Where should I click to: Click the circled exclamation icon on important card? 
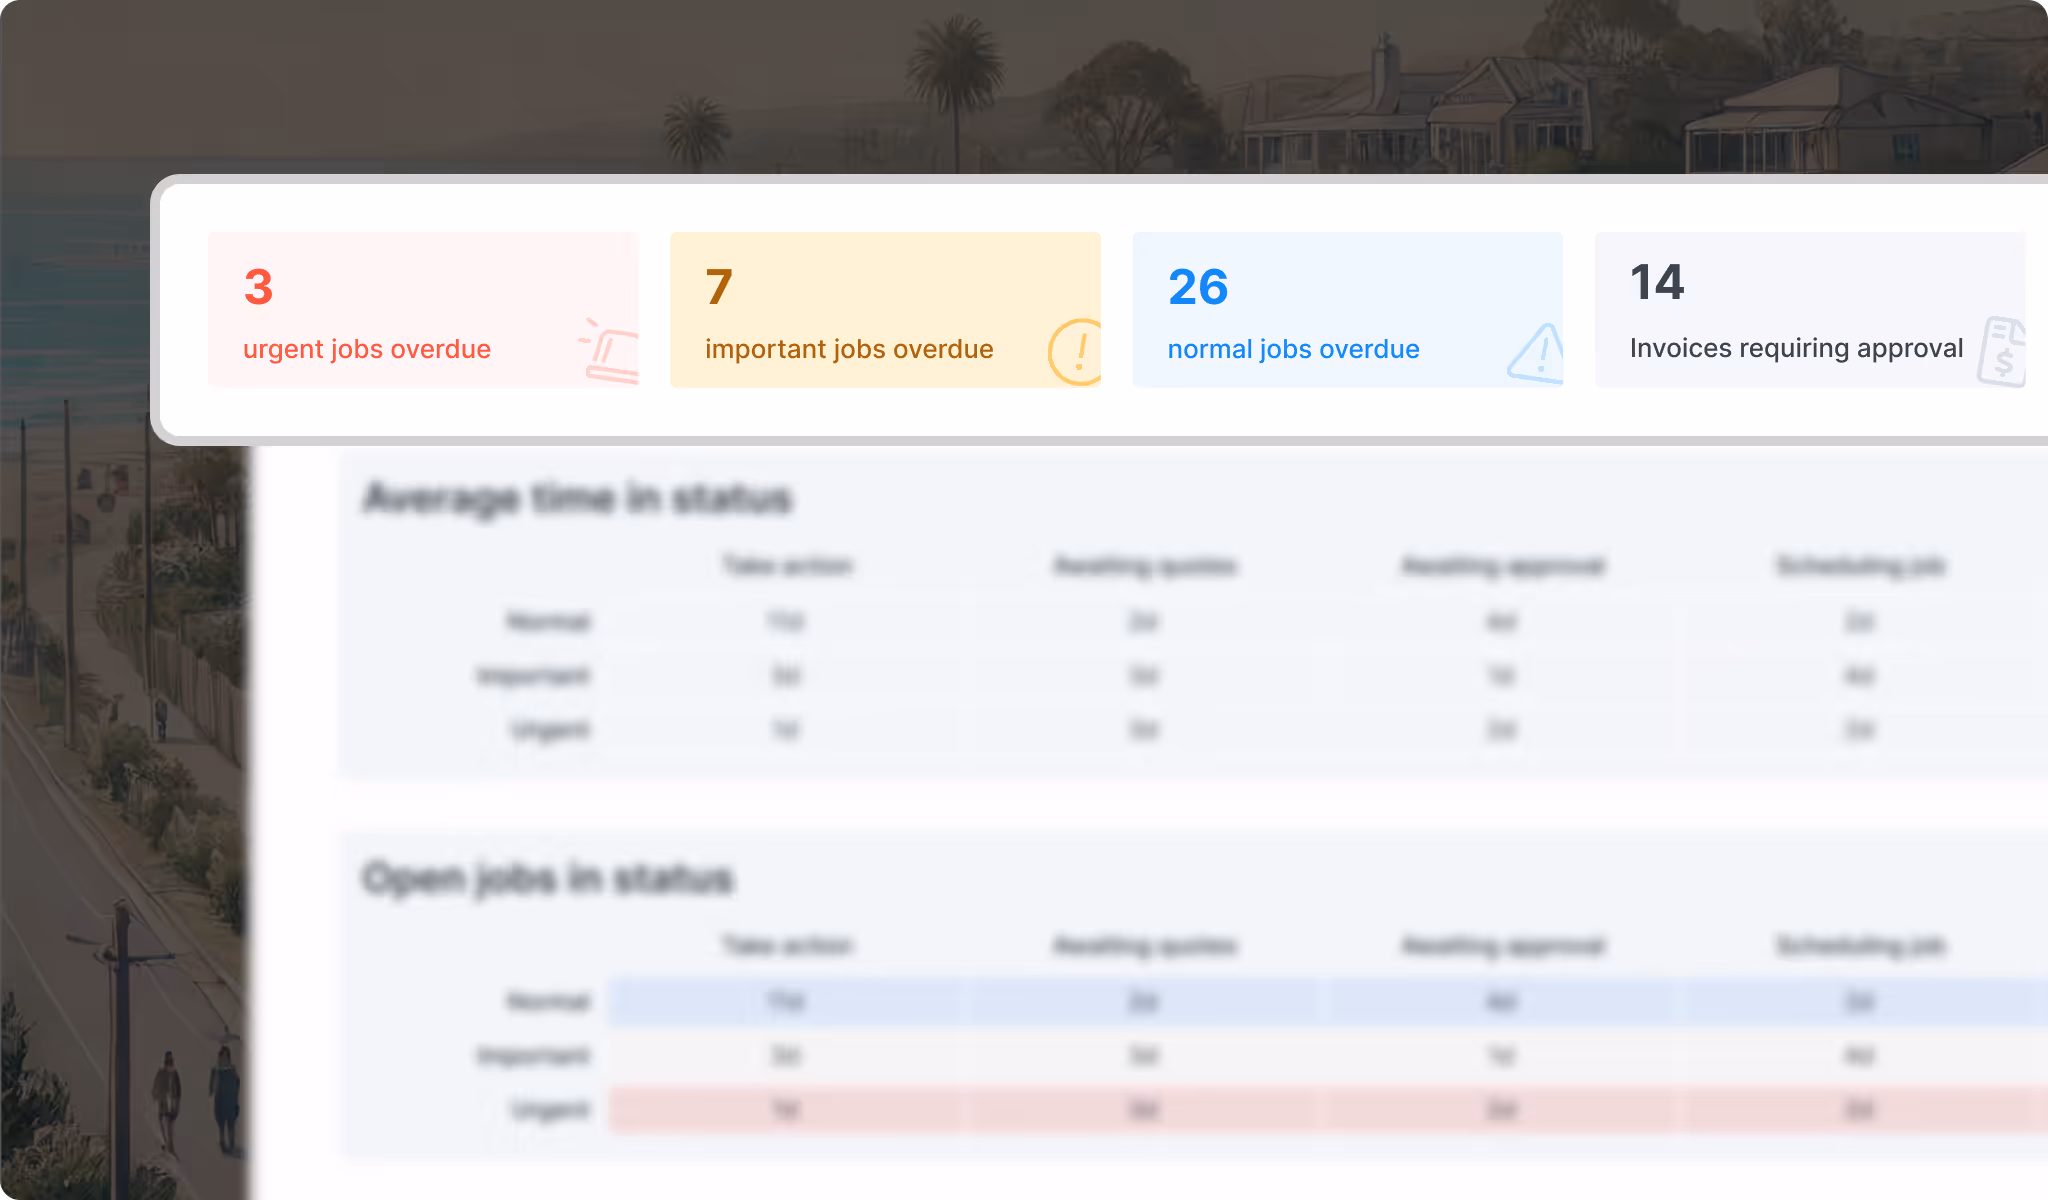pos(1076,352)
